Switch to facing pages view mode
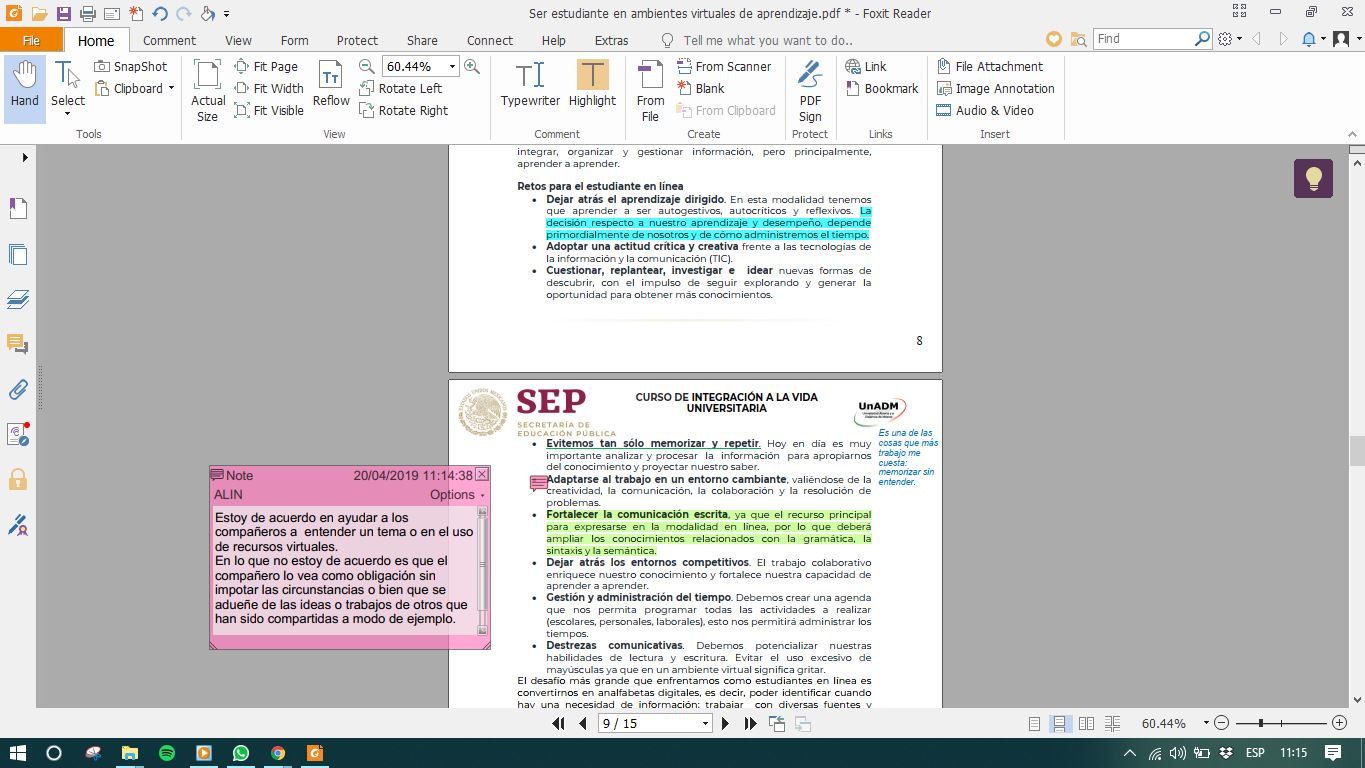This screenshot has width=1365, height=768. (1086, 723)
